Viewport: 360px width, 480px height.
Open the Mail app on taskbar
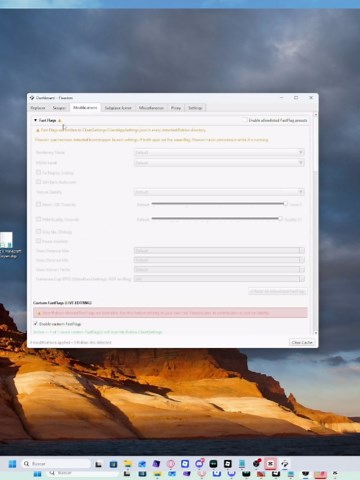(x=142, y=464)
